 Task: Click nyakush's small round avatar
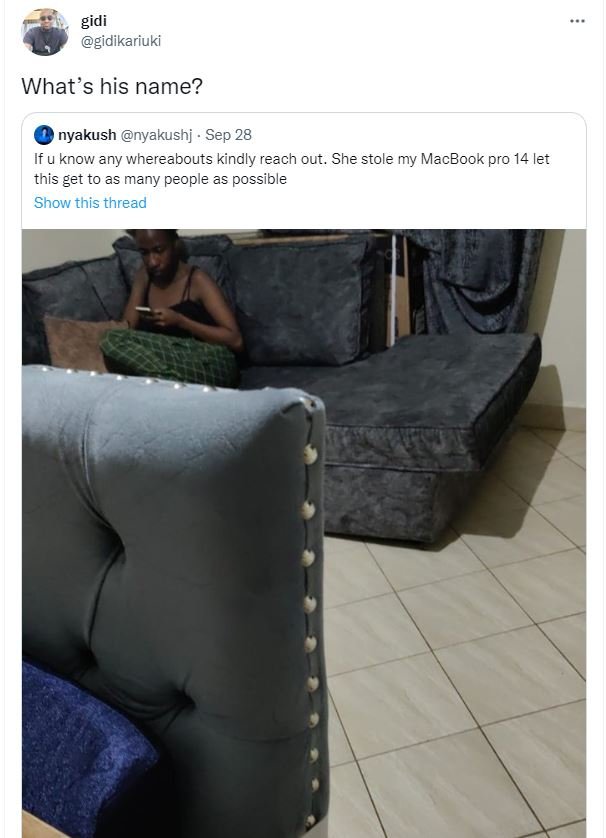pyautogui.click(x=44, y=135)
